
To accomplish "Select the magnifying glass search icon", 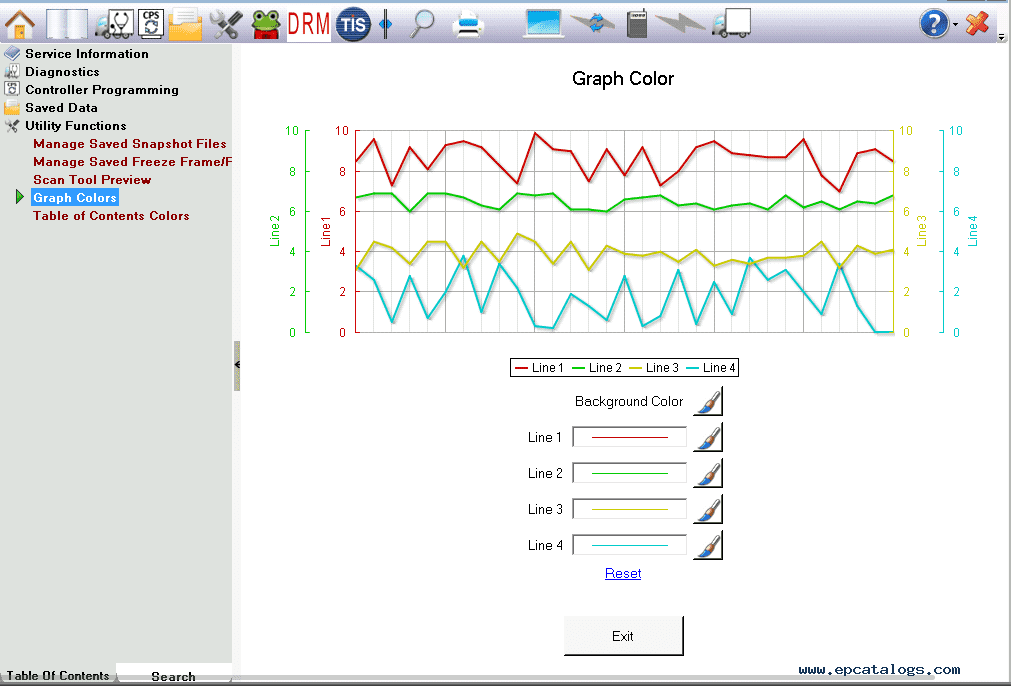I will (x=422, y=24).
